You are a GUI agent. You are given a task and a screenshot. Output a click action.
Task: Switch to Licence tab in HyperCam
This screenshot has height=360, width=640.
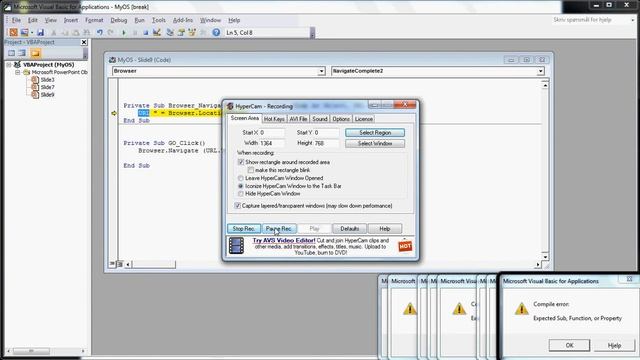[x=364, y=119]
